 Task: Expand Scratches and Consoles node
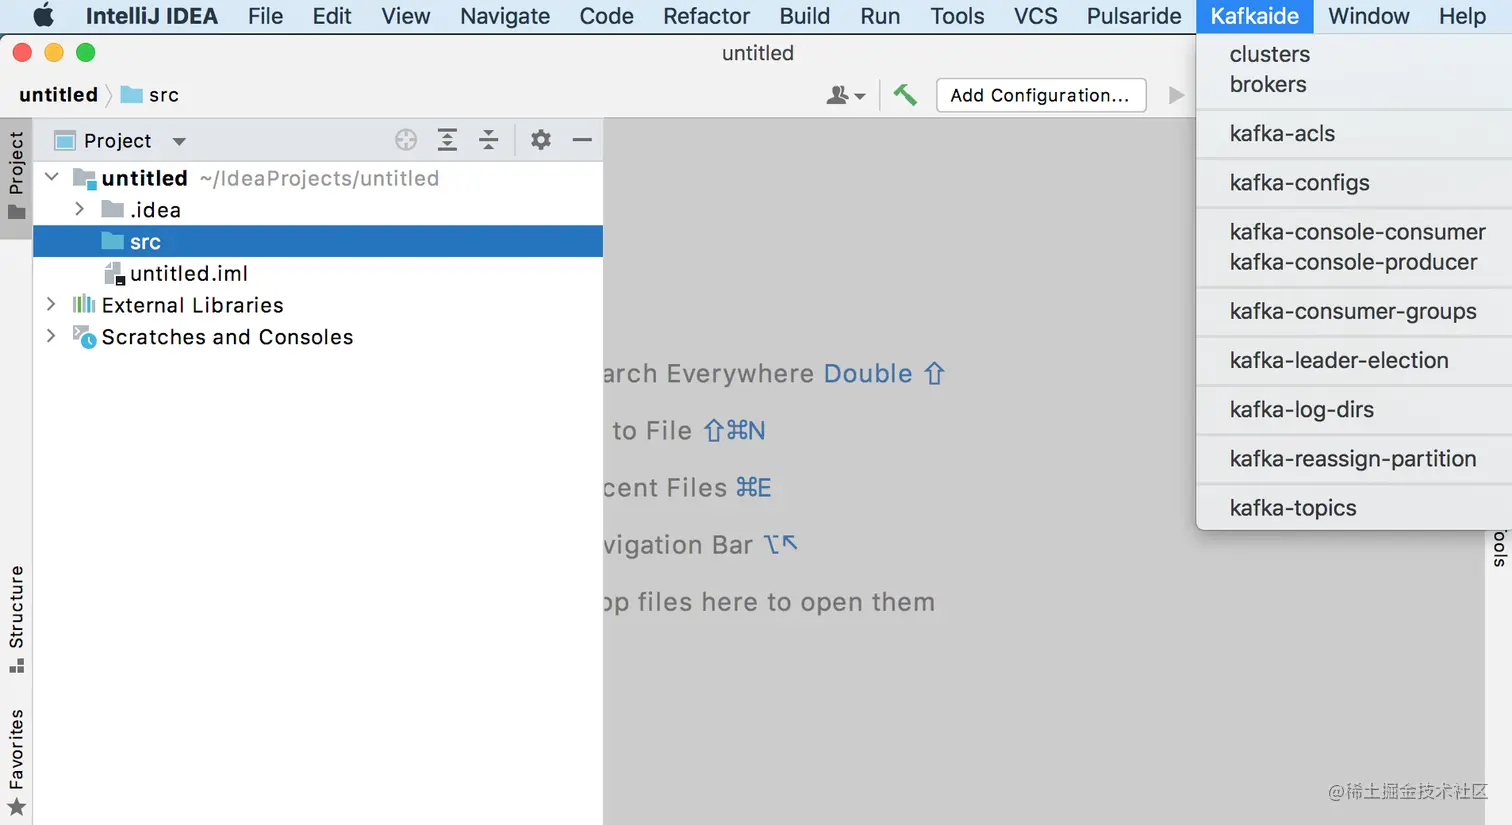tap(51, 336)
